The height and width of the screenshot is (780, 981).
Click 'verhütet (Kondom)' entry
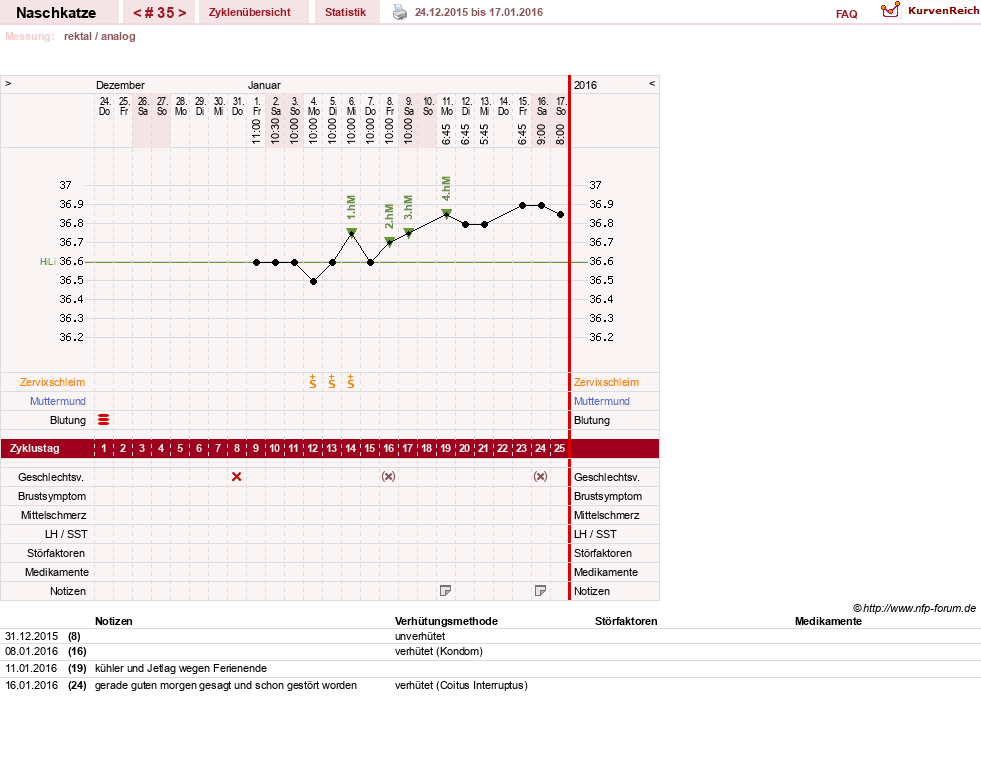tap(439, 651)
